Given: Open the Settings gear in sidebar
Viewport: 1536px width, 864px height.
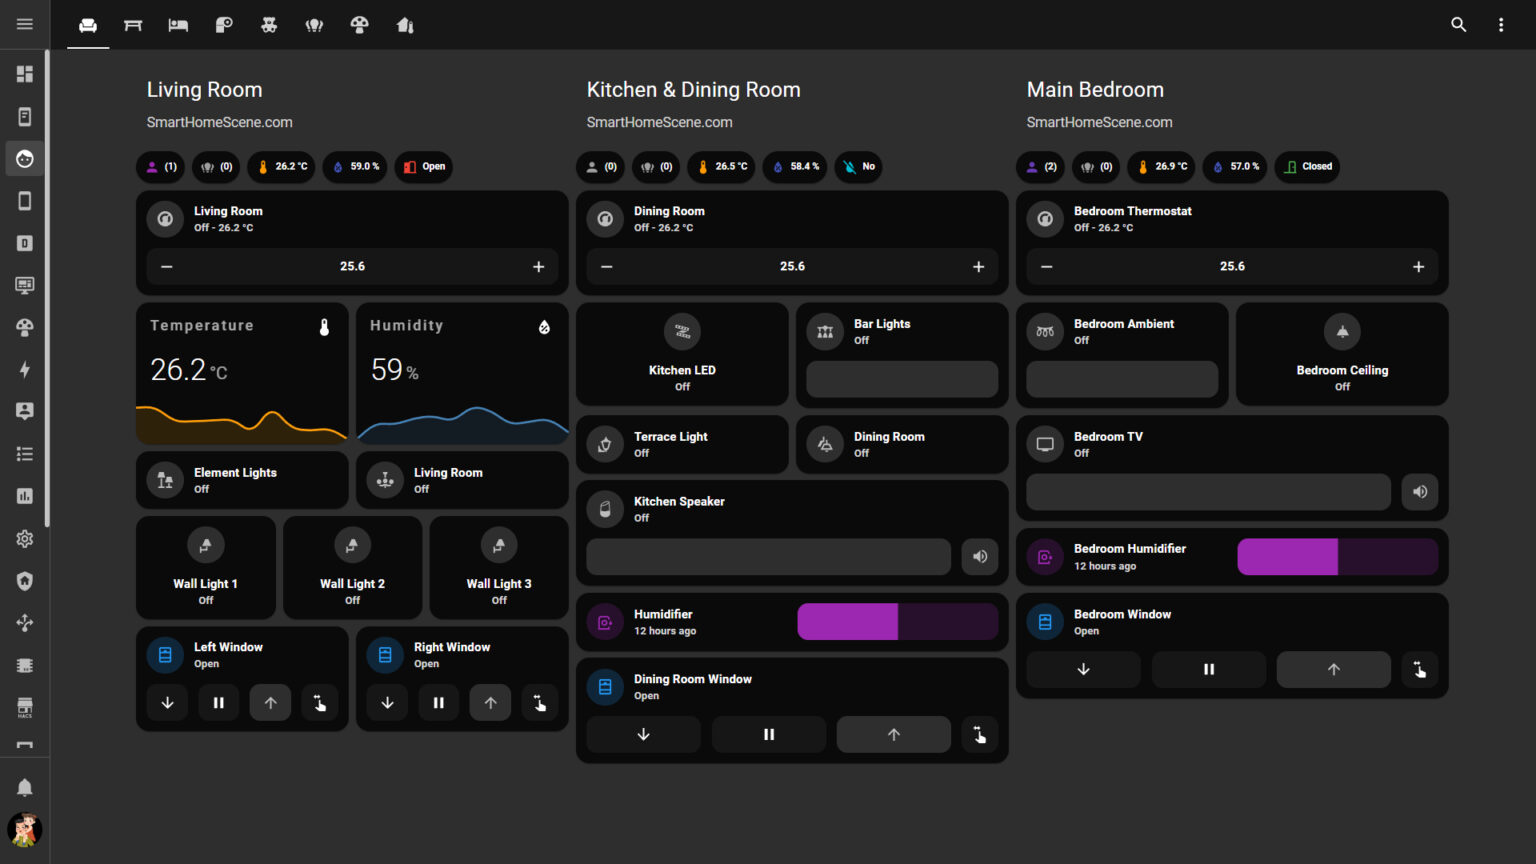Looking at the screenshot, I should [x=25, y=539].
